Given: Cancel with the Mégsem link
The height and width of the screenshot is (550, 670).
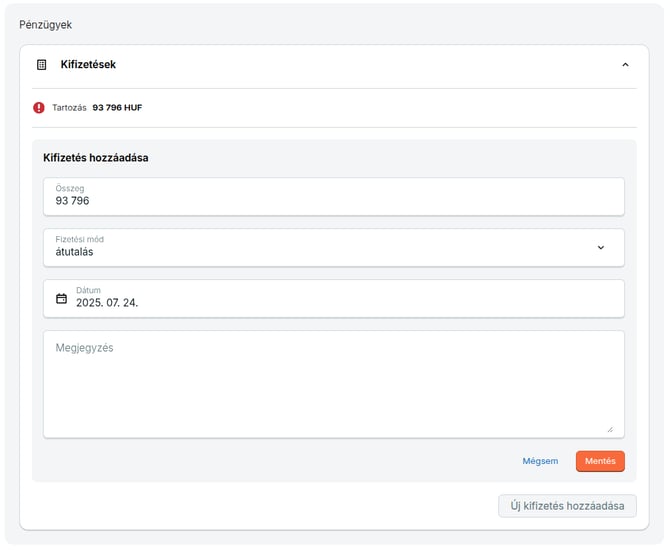Looking at the screenshot, I should pyautogui.click(x=540, y=461).
